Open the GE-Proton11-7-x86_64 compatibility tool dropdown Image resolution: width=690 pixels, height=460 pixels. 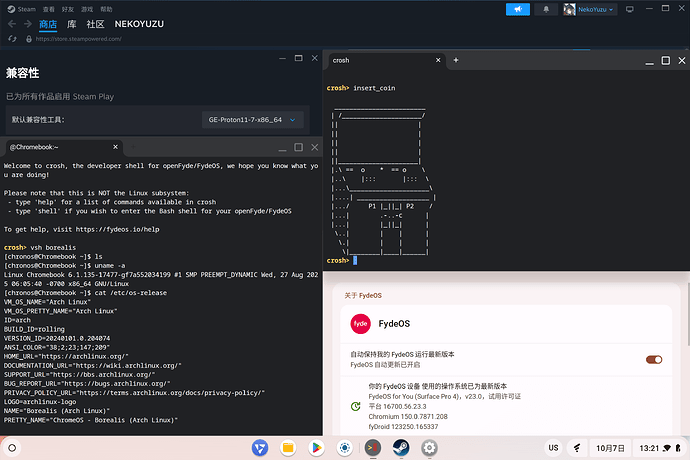click(253, 120)
